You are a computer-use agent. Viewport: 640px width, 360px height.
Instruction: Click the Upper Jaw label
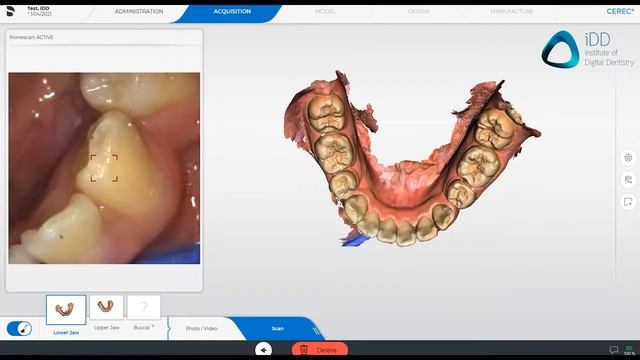(x=107, y=327)
